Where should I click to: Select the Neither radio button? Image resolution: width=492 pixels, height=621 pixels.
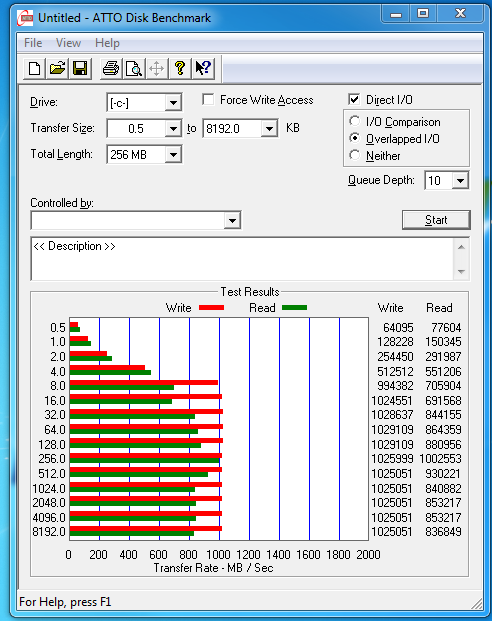pyautogui.click(x=355, y=155)
